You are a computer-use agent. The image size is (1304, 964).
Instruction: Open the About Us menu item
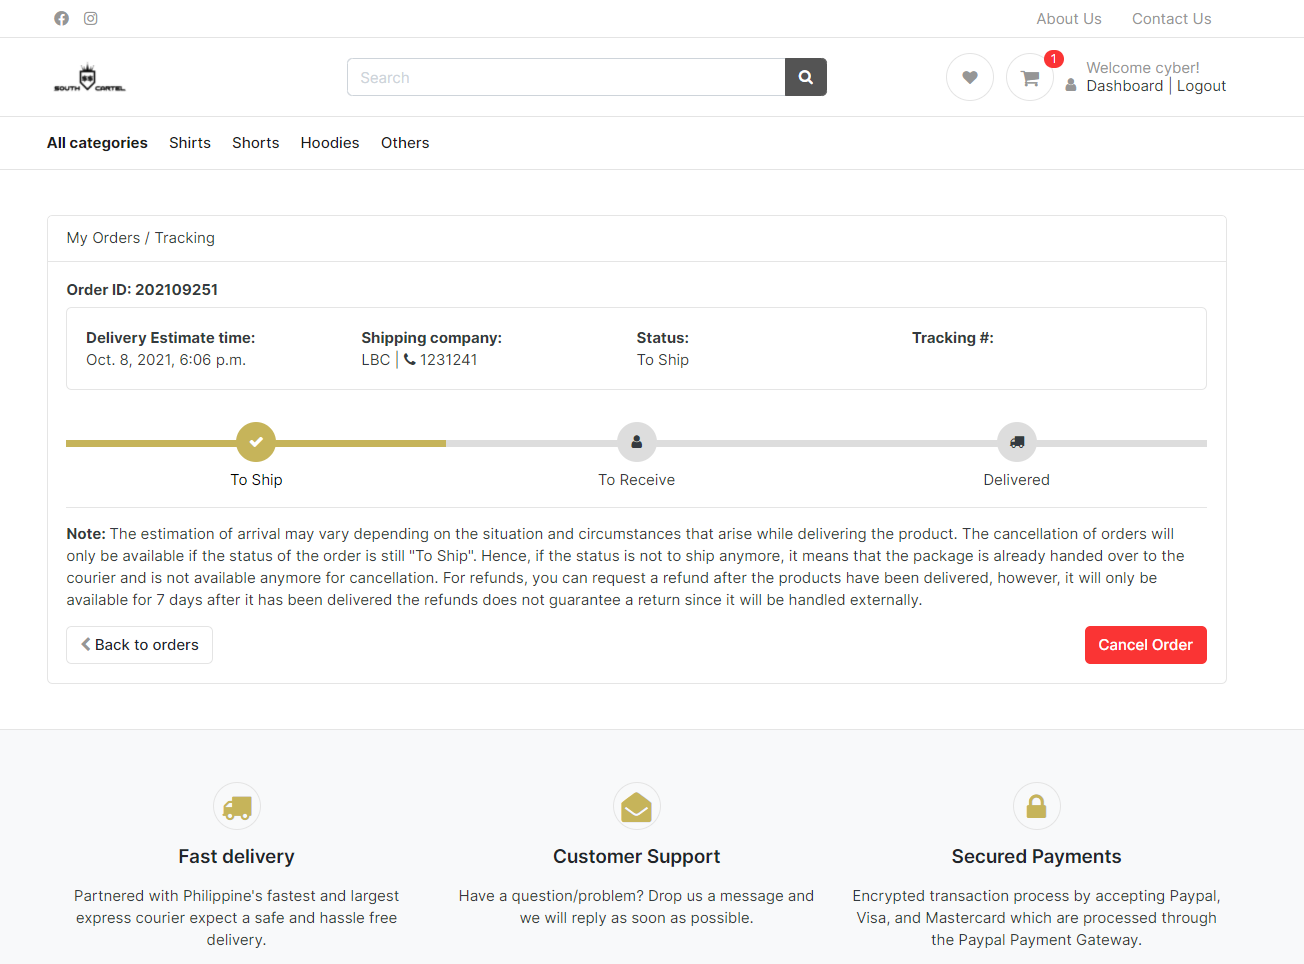tap(1069, 18)
